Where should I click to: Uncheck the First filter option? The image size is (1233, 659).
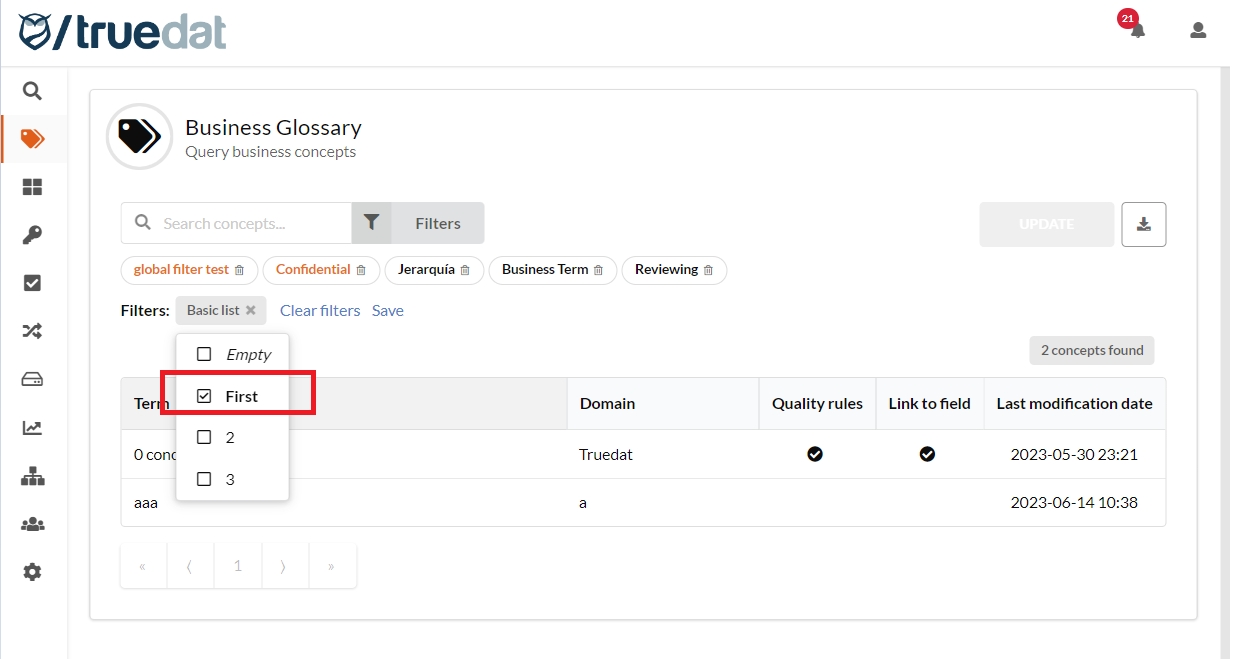tap(205, 396)
